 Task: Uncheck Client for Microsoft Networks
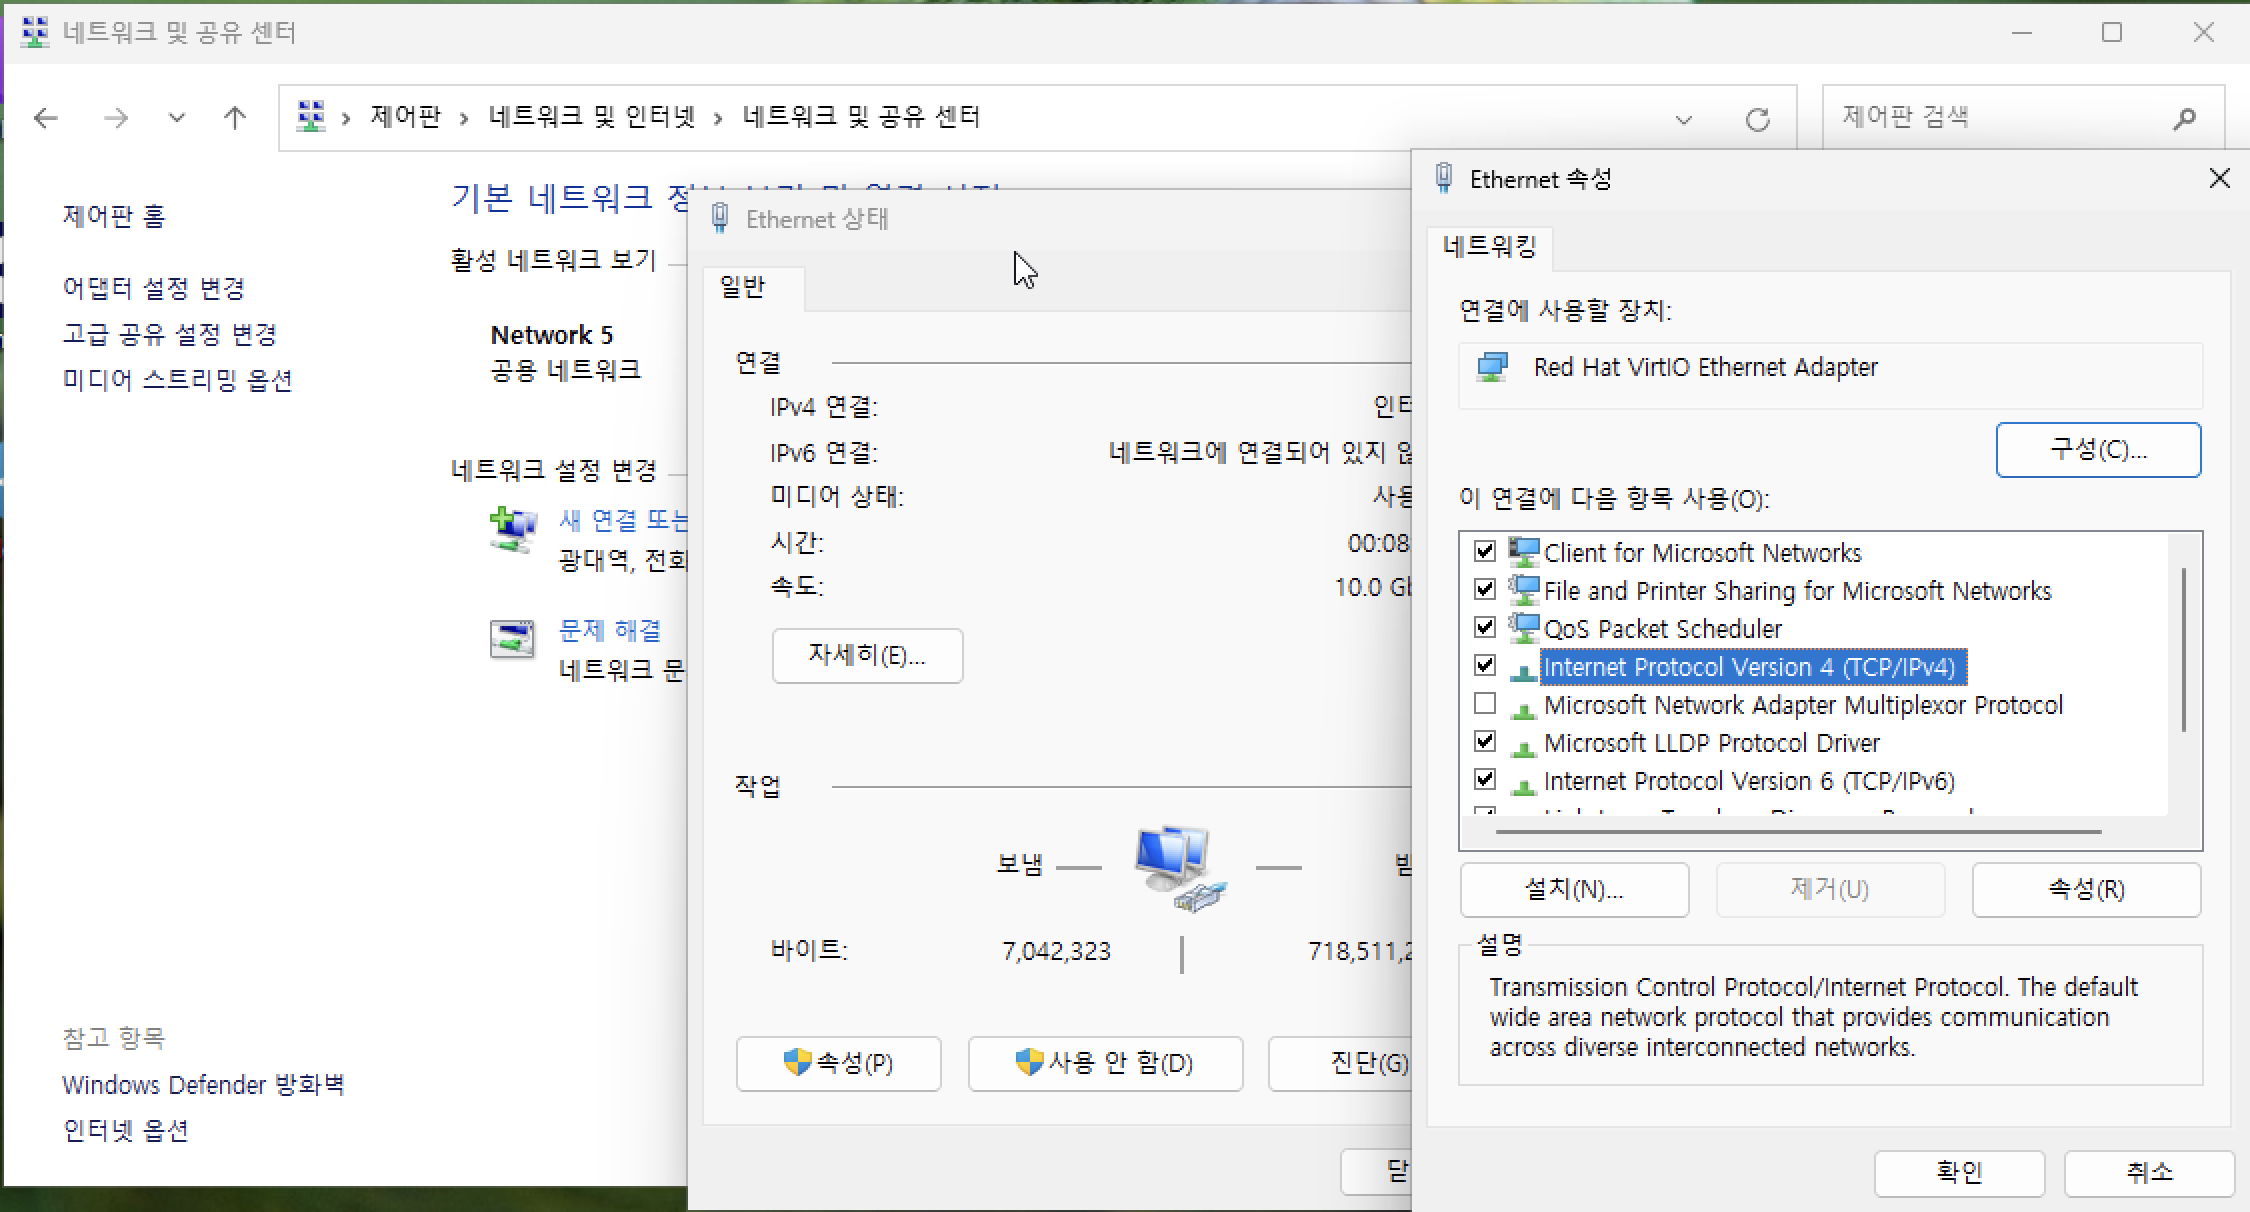tap(1485, 552)
